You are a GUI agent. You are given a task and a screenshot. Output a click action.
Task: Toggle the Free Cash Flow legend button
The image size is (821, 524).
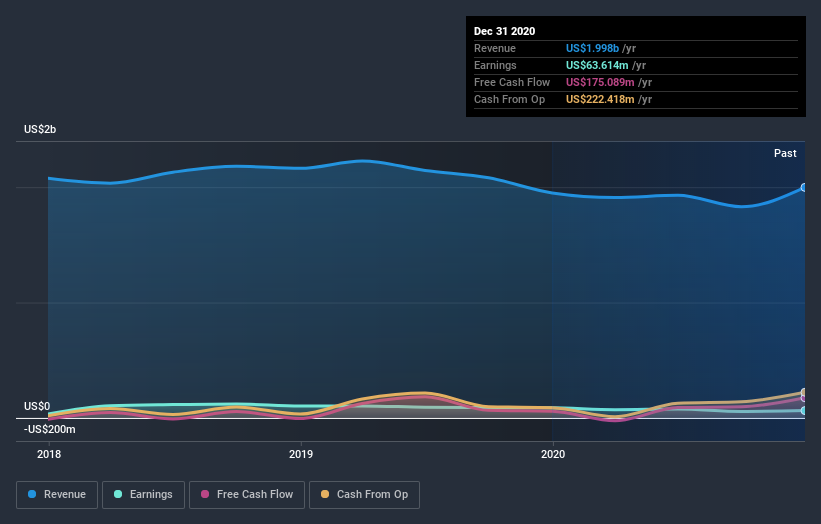[x=247, y=495]
